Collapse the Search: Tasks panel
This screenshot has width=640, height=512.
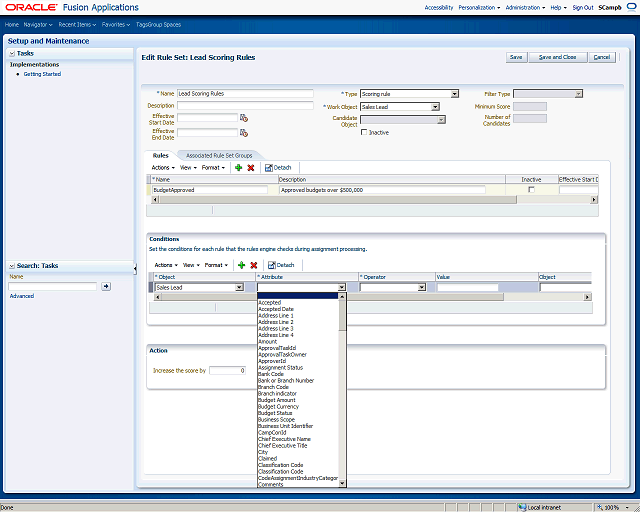12,266
